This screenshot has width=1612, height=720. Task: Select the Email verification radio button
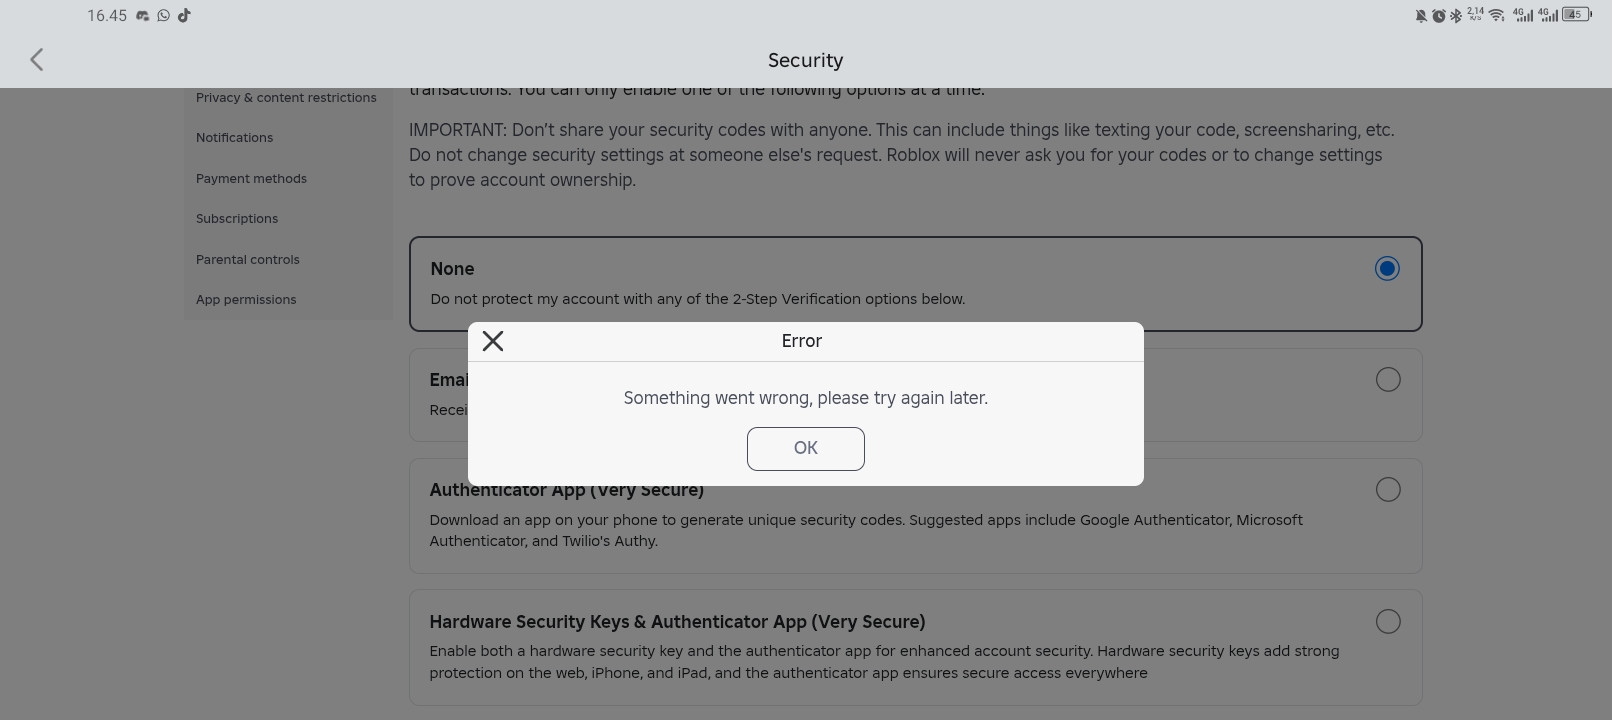tap(1388, 379)
